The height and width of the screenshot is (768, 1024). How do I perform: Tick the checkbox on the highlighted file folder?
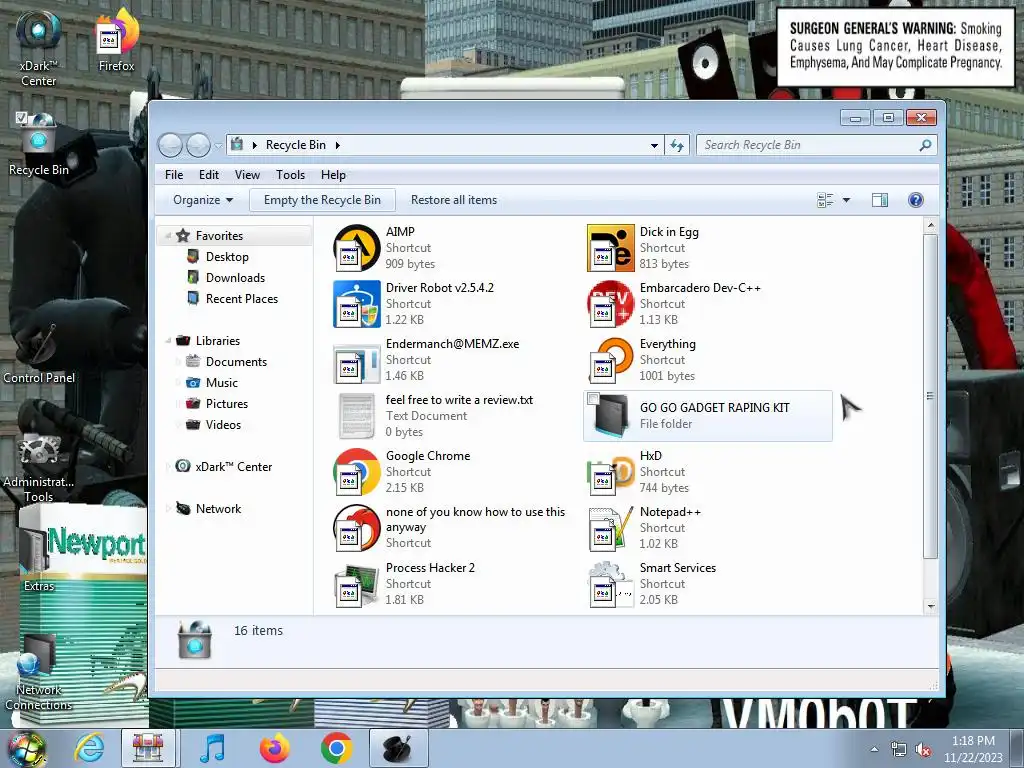(x=593, y=398)
